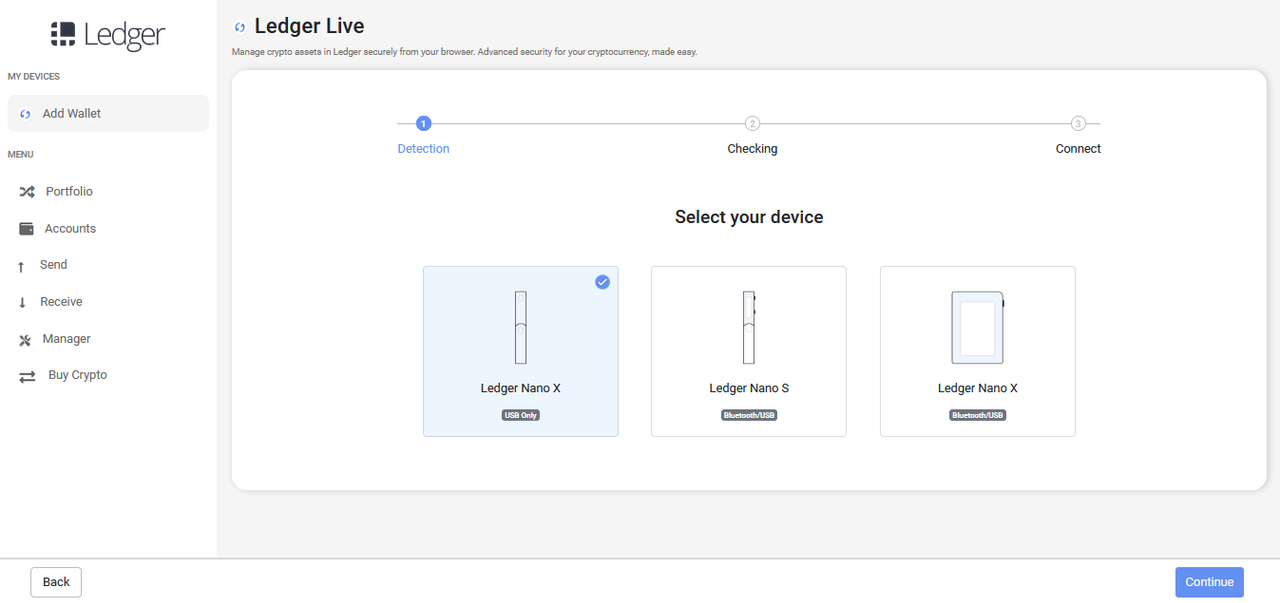
Task: Choose the Ledger Nano X Bluetooth/USB card
Action: pyautogui.click(x=977, y=351)
